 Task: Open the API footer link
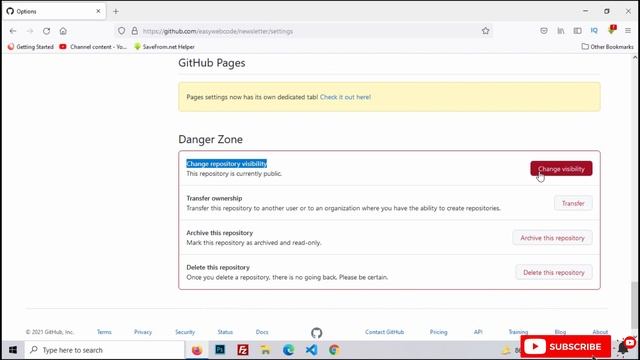click(x=478, y=332)
